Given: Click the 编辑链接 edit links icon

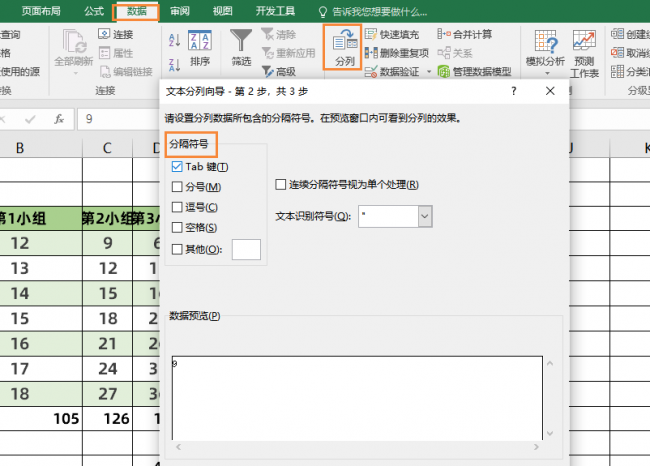Looking at the screenshot, I should tap(105, 71).
